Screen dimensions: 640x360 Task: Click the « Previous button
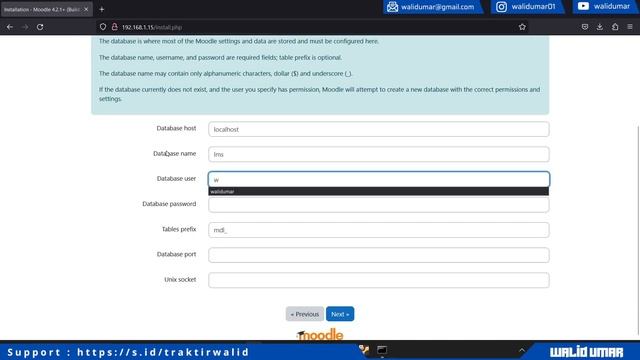click(x=304, y=314)
